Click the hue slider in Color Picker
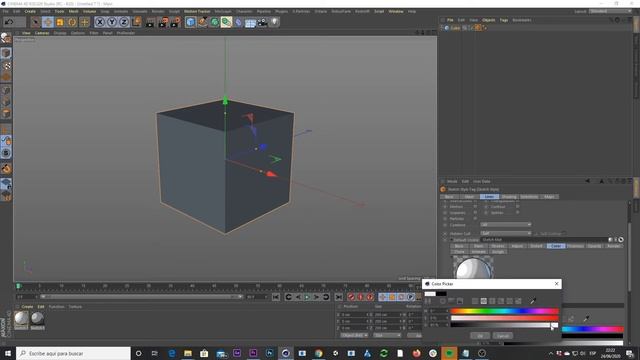Viewport: 640px width, 360px height. coord(504,311)
